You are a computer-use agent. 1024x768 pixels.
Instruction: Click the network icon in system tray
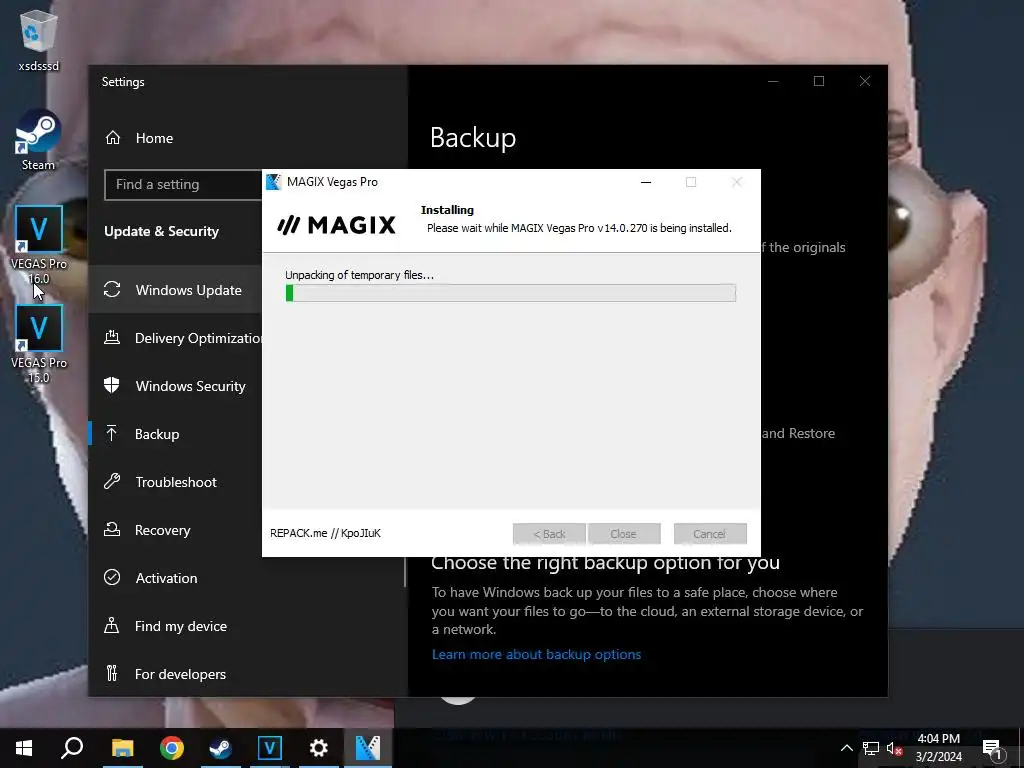[x=871, y=748]
